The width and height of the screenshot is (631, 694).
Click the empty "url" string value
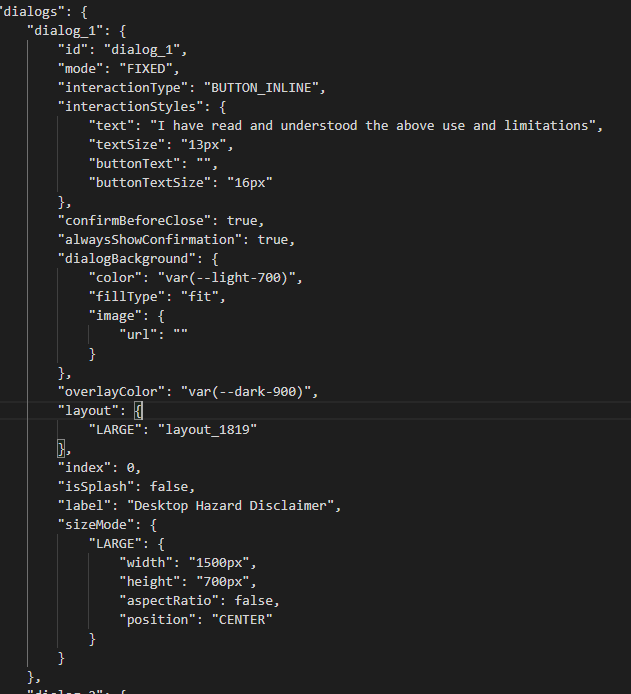pos(180,334)
